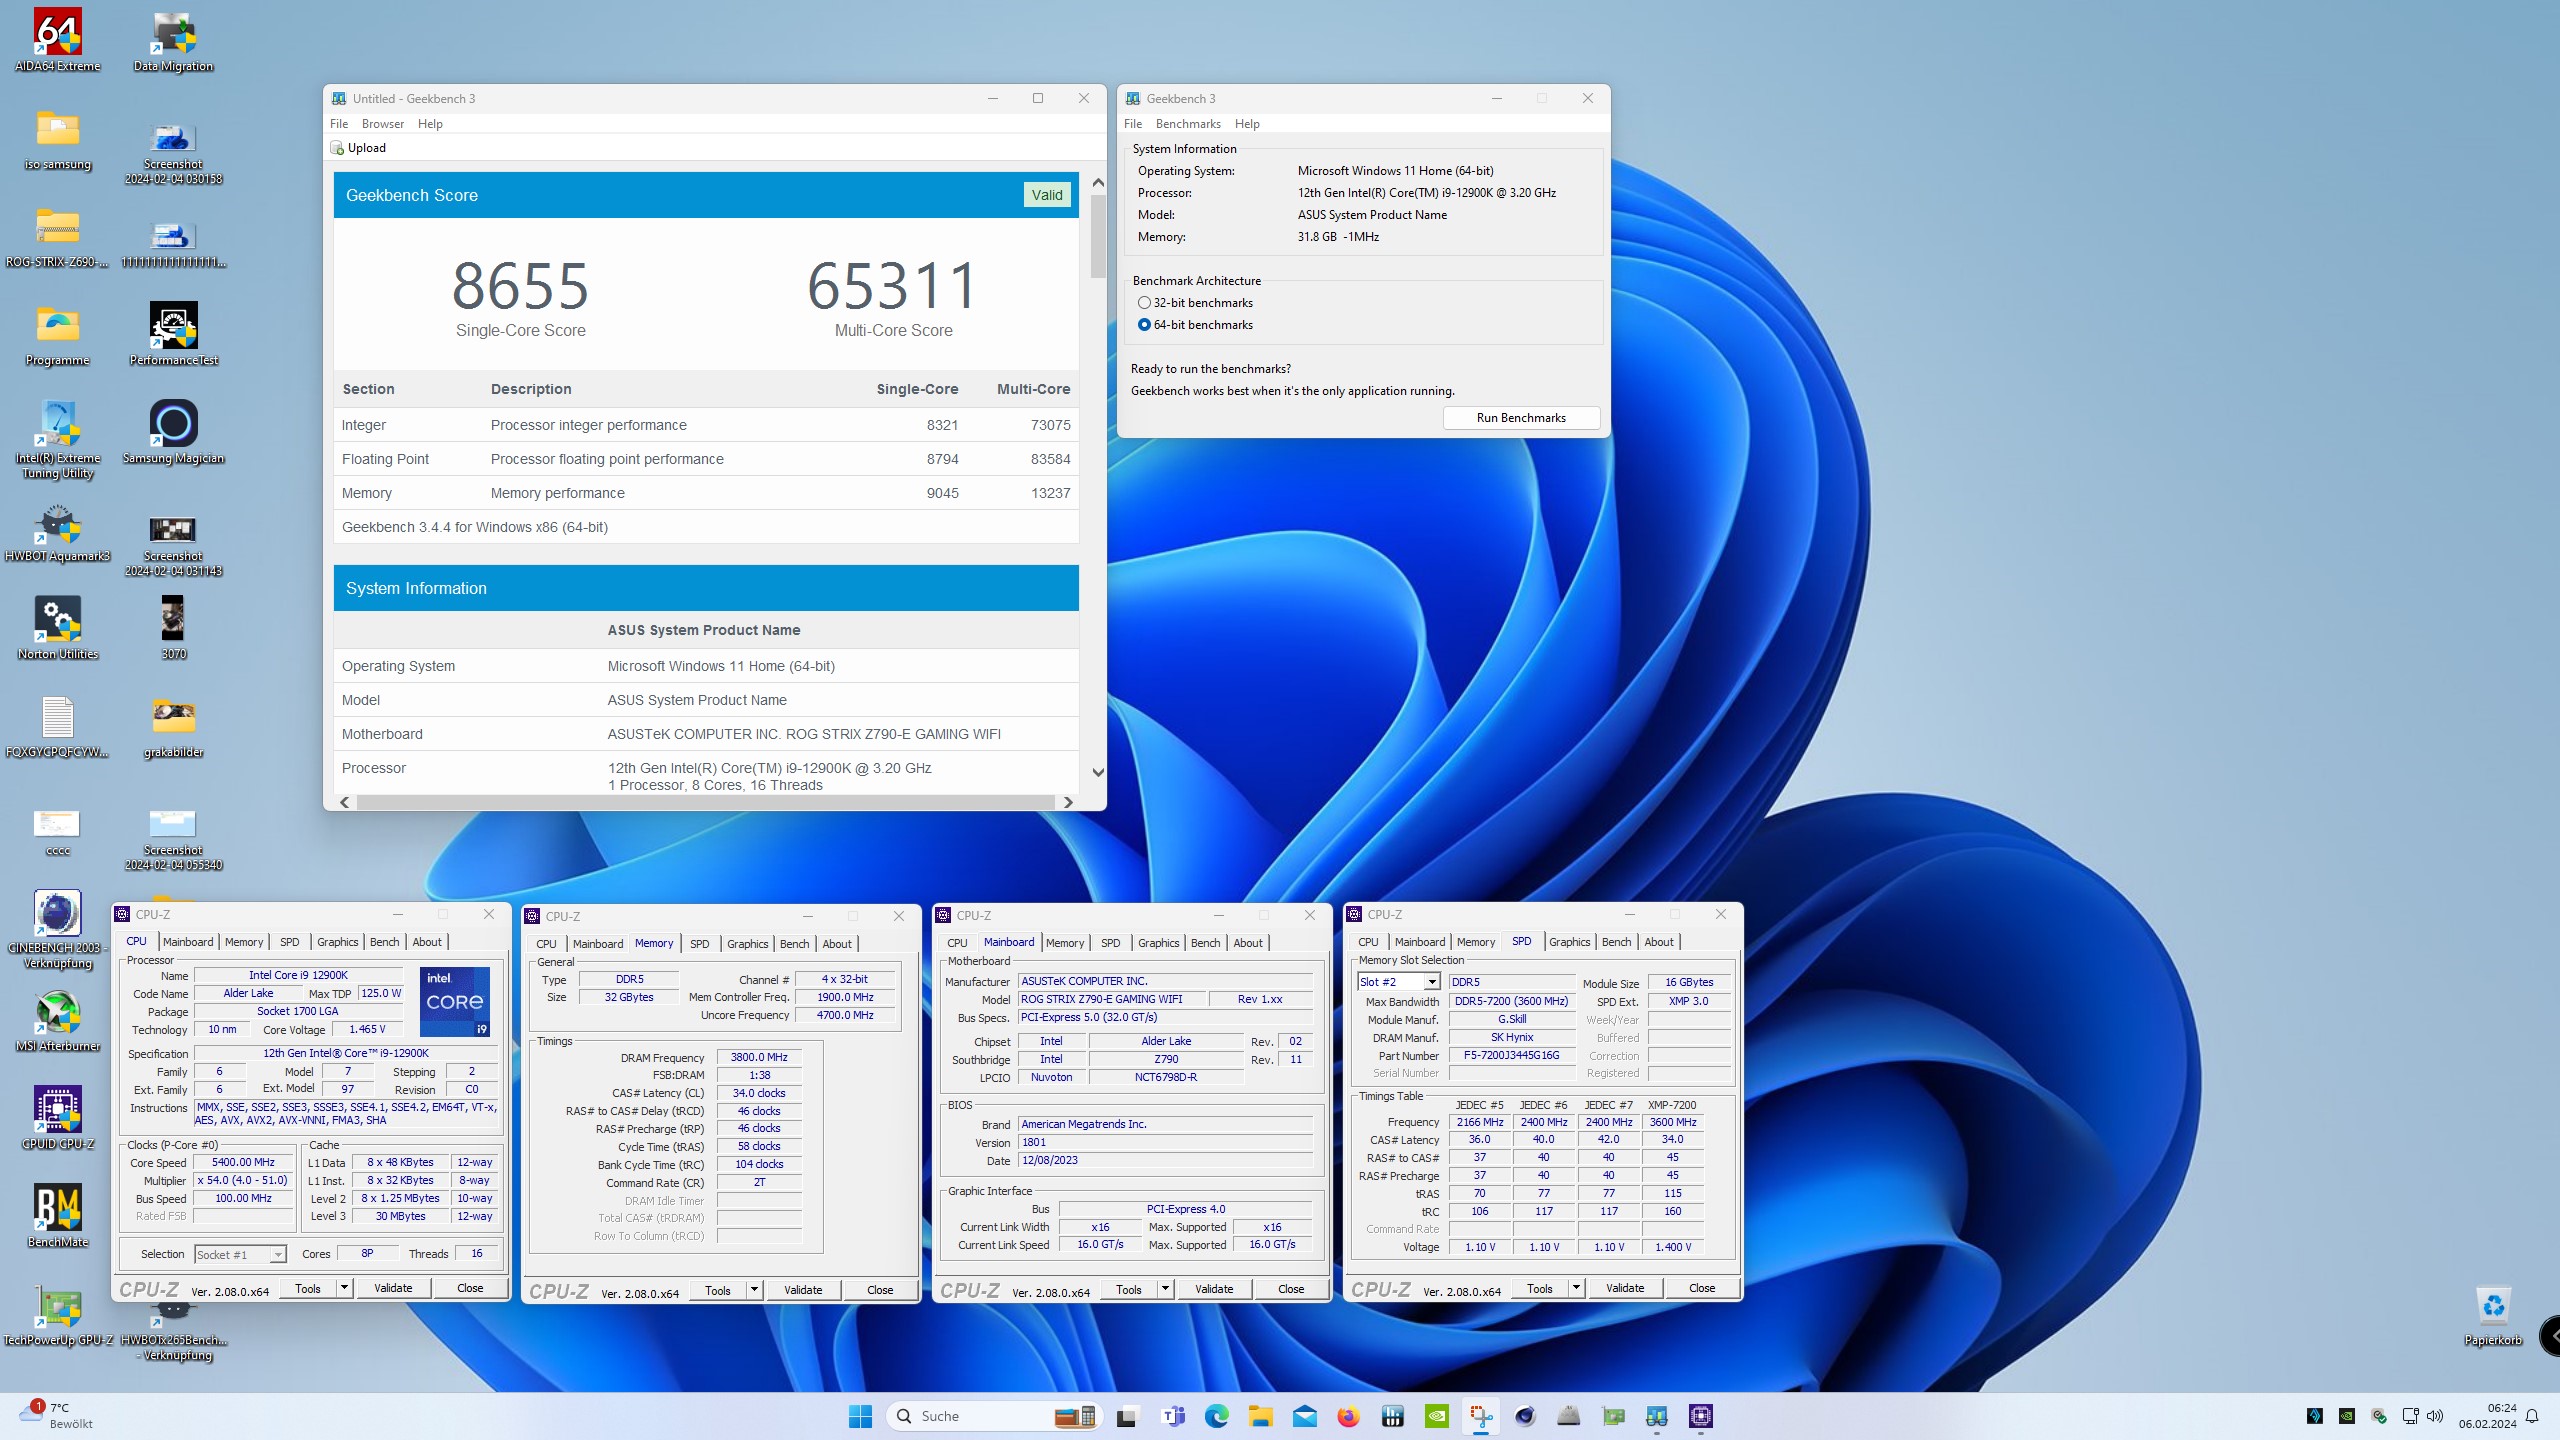Image resolution: width=2560 pixels, height=1440 pixels.
Task: Open CINEBENCH 2003 Verknüpfung icon
Action: (x=57, y=930)
